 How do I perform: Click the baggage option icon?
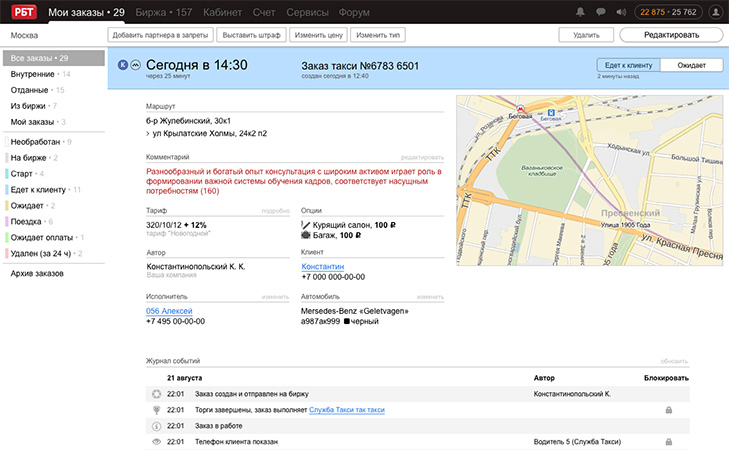[305, 235]
